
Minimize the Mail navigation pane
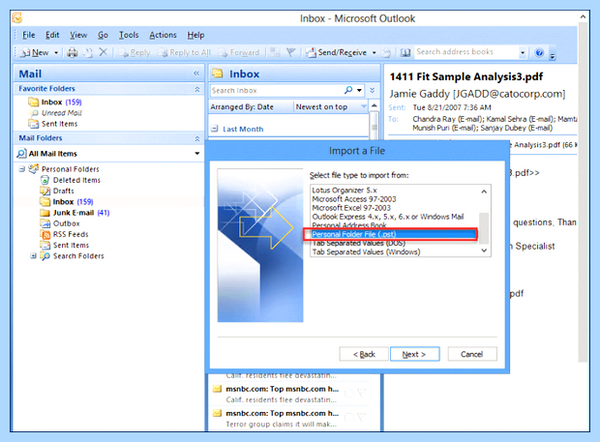coord(196,73)
